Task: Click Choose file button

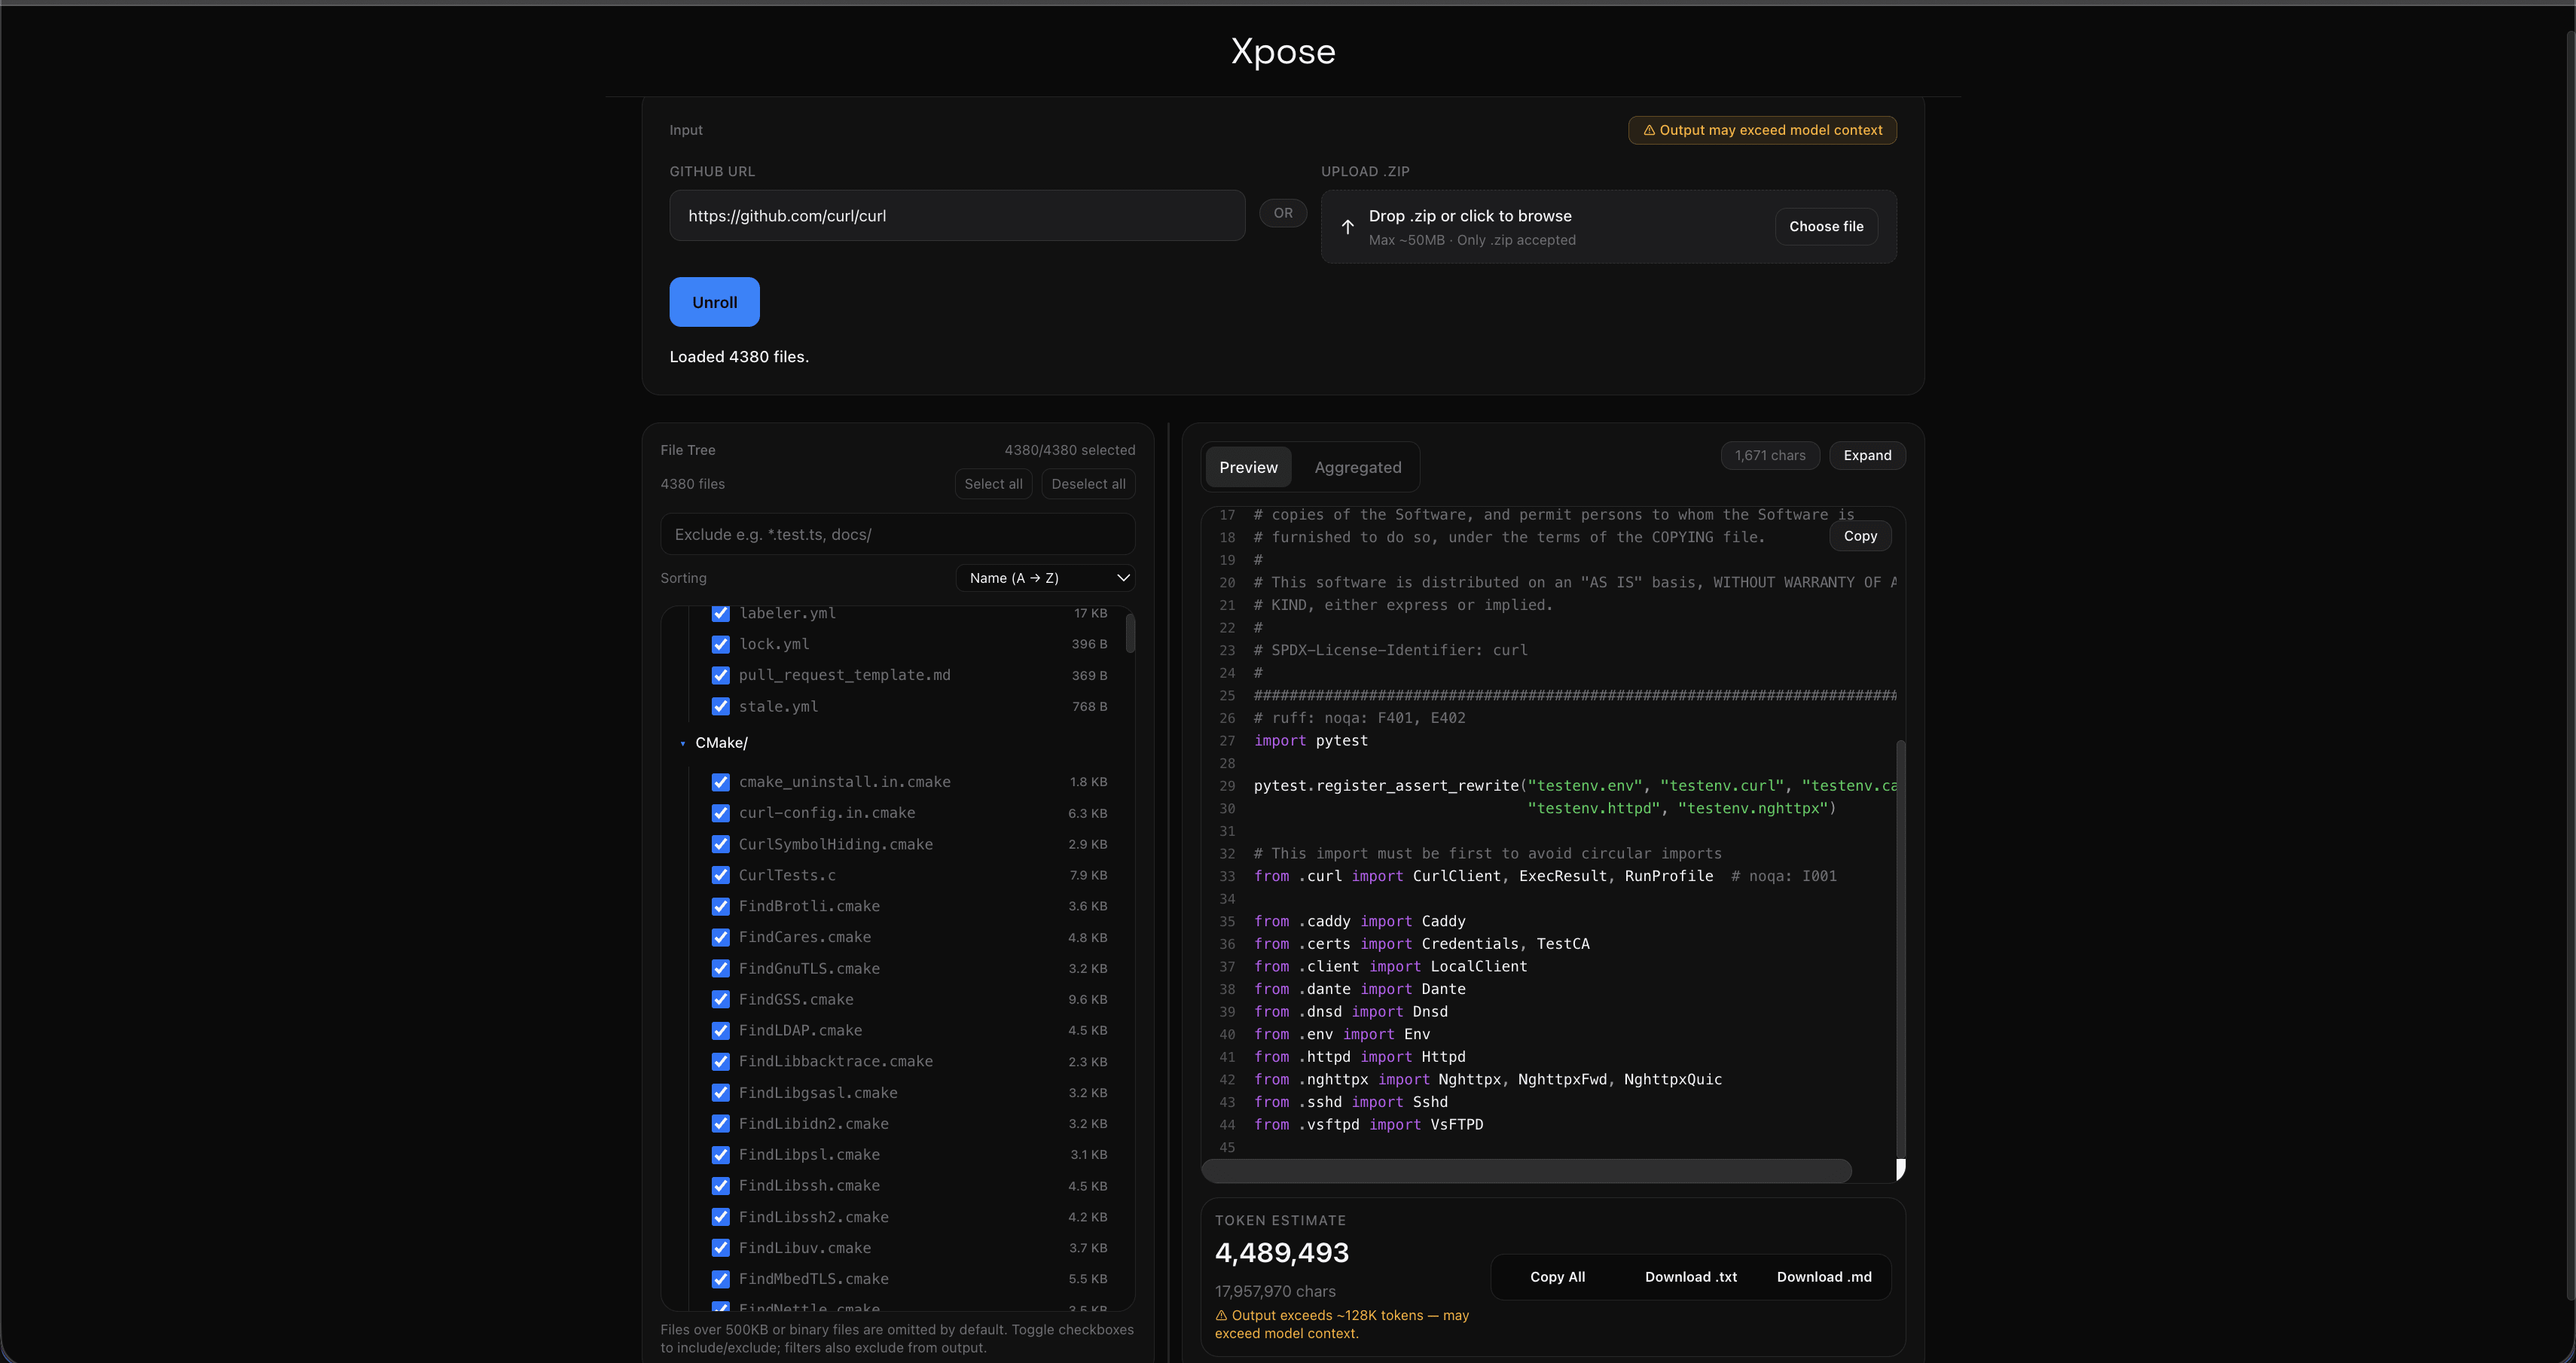Action: (x=1826, y=227)
